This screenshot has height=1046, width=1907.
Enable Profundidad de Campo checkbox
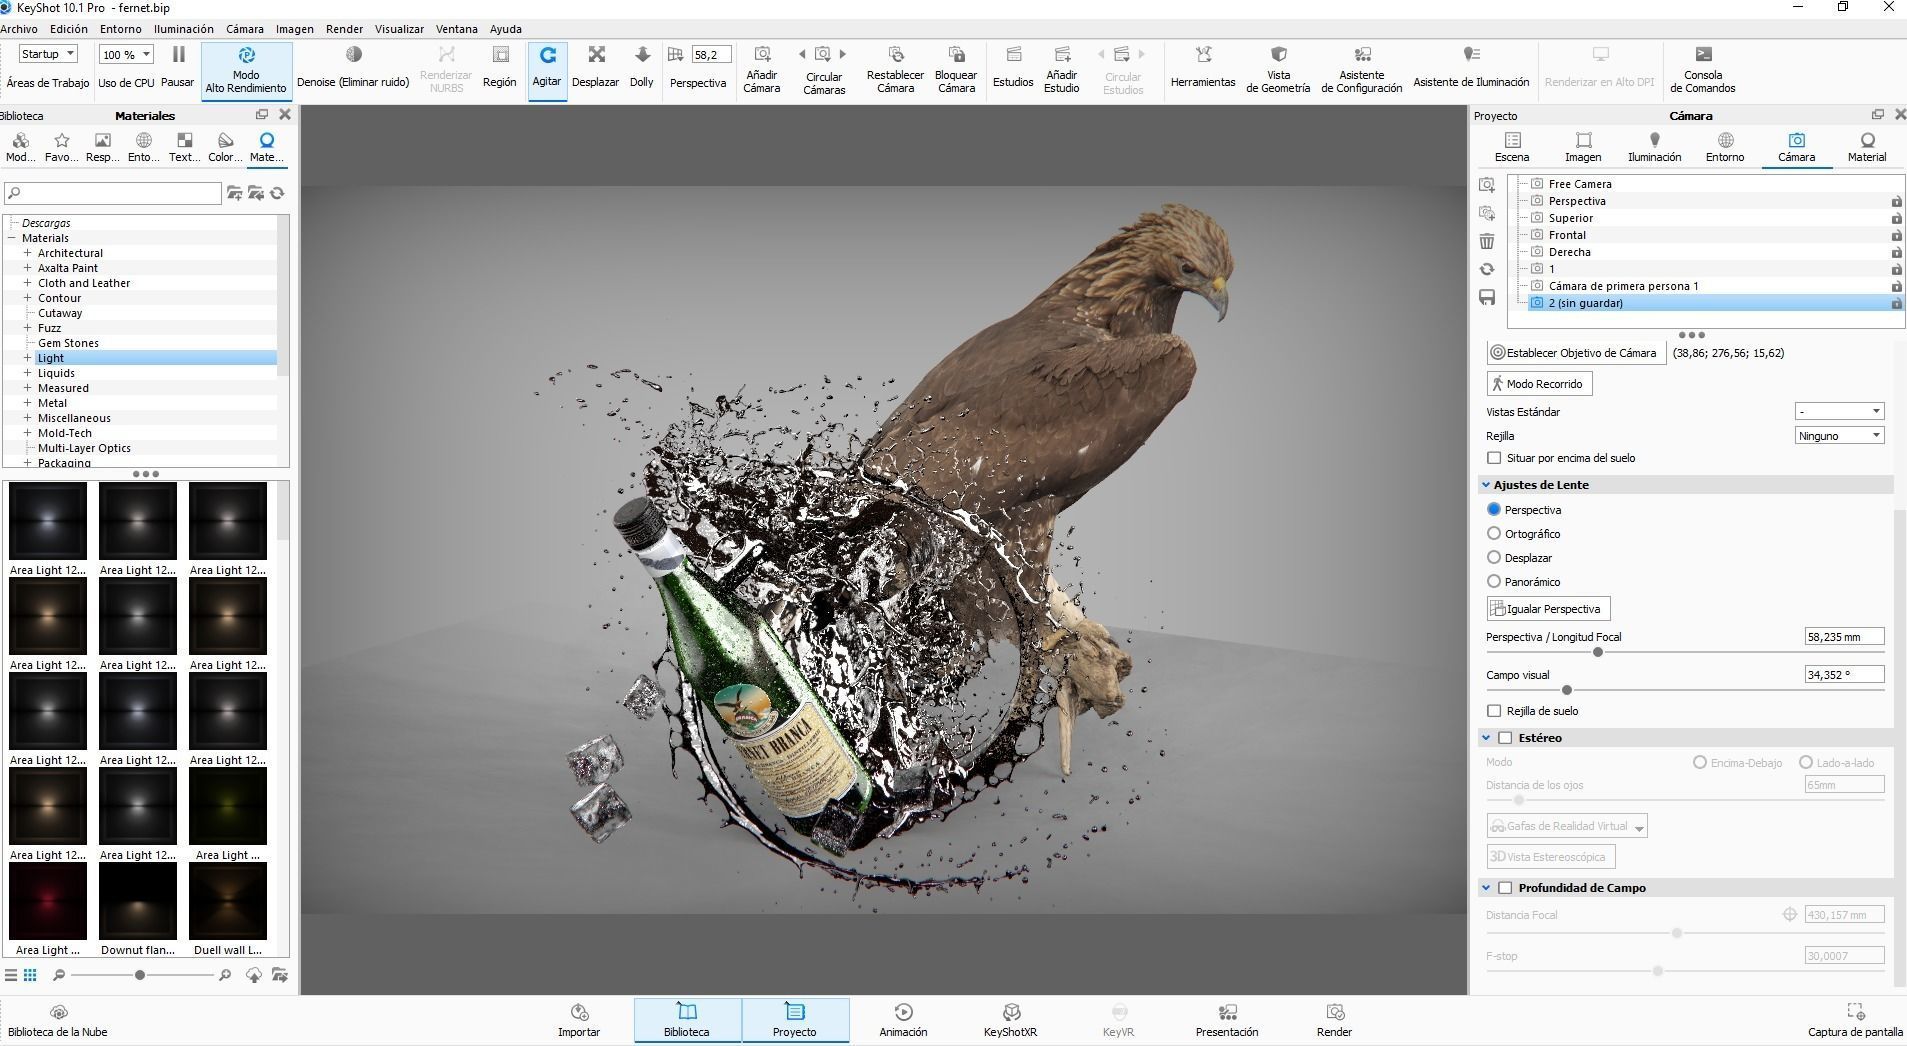click(x=1505, y=888)
